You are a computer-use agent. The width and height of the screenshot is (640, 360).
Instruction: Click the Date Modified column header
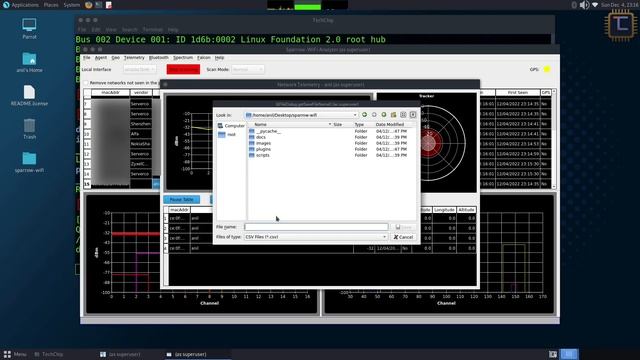coord(390,124)
